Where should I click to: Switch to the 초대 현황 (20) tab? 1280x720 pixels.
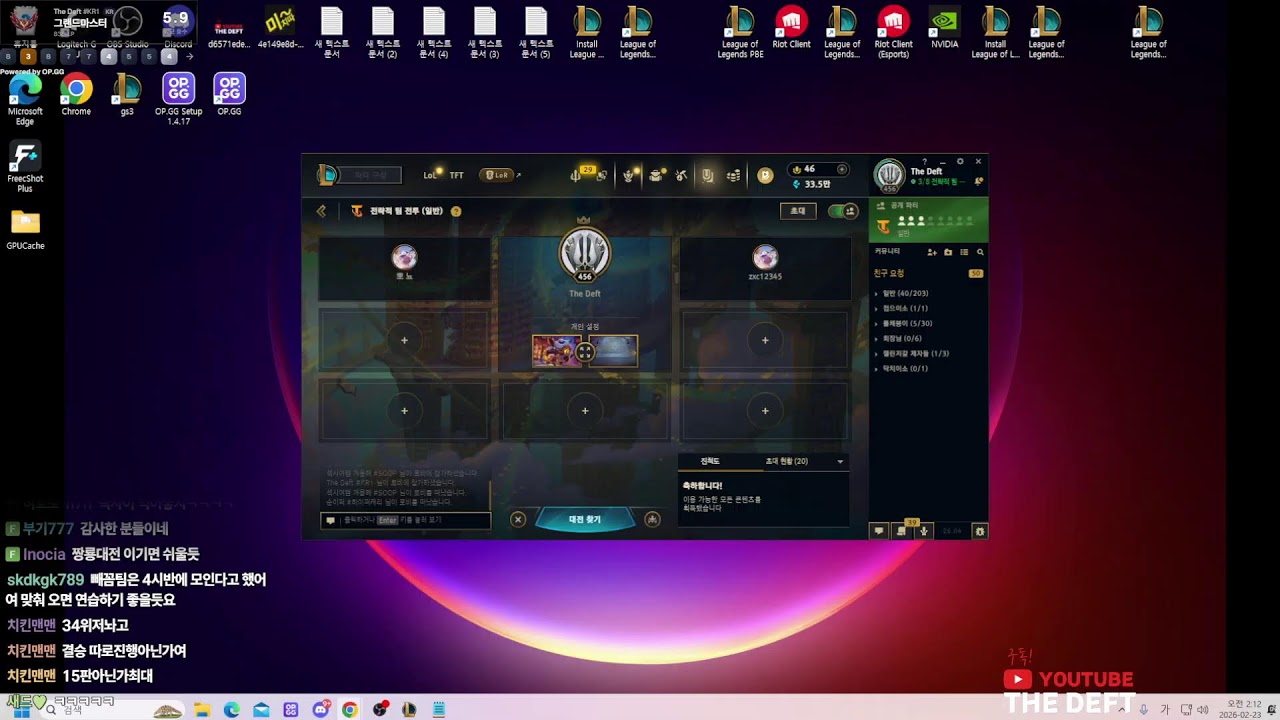(x=787, y=461)
